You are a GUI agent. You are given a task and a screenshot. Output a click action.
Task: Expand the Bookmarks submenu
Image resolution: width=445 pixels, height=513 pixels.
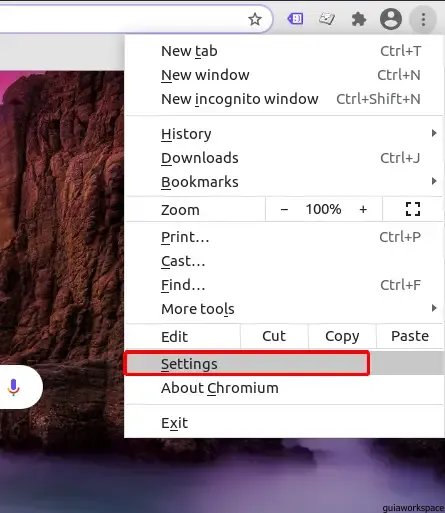pos(284,182)
